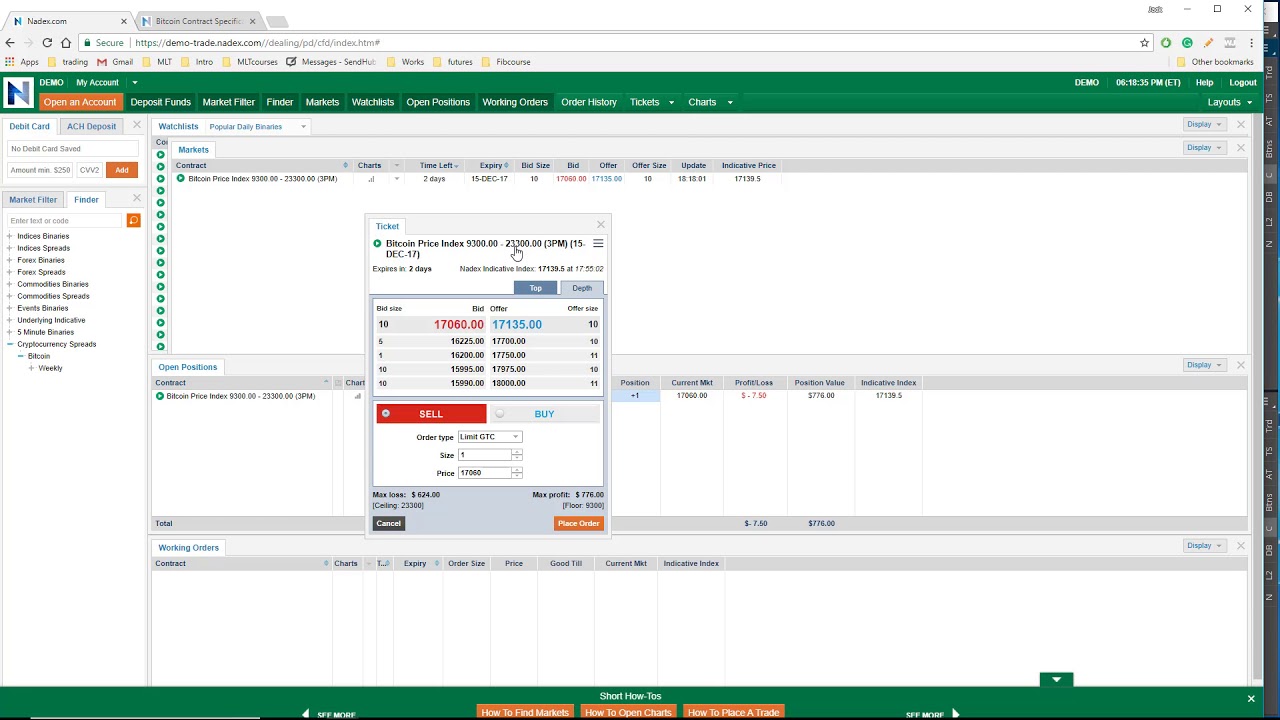Screen dimensions: 1280x720
Task: Click Place Order button
Action: (x=578, y=523)
